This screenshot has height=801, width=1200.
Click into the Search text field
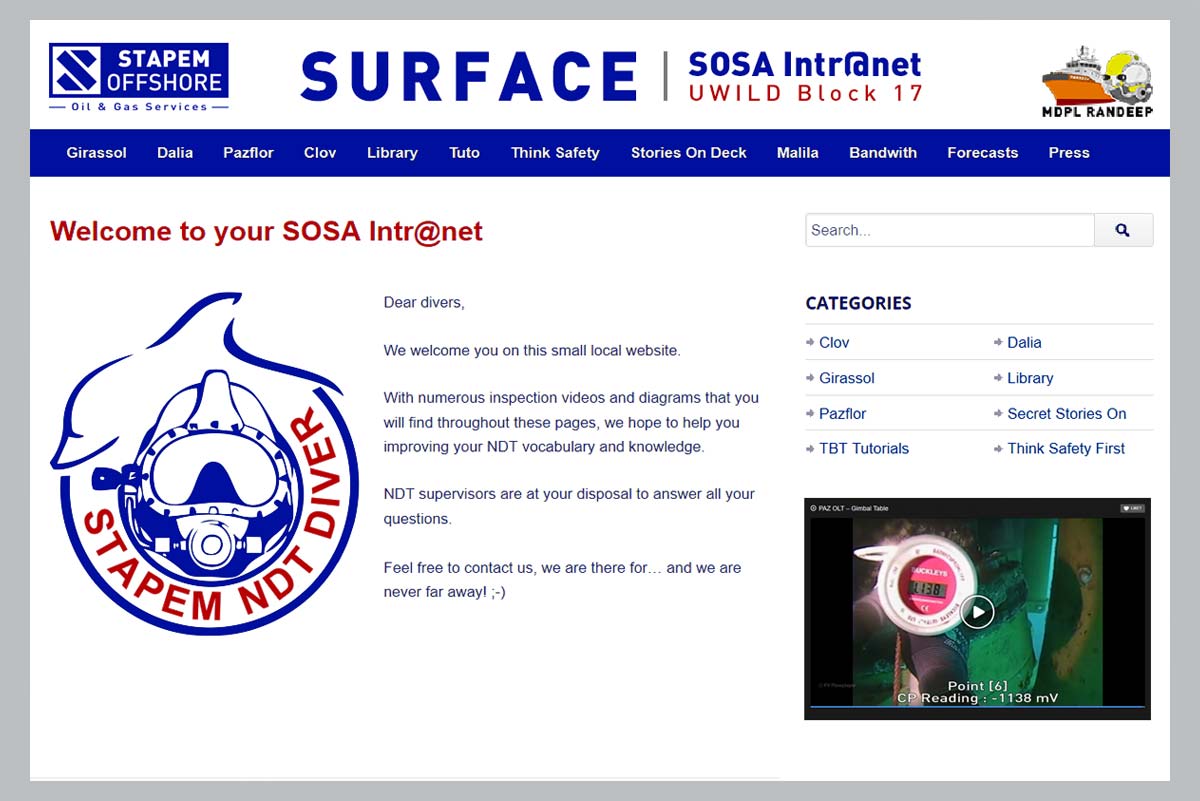click(950, 230)
